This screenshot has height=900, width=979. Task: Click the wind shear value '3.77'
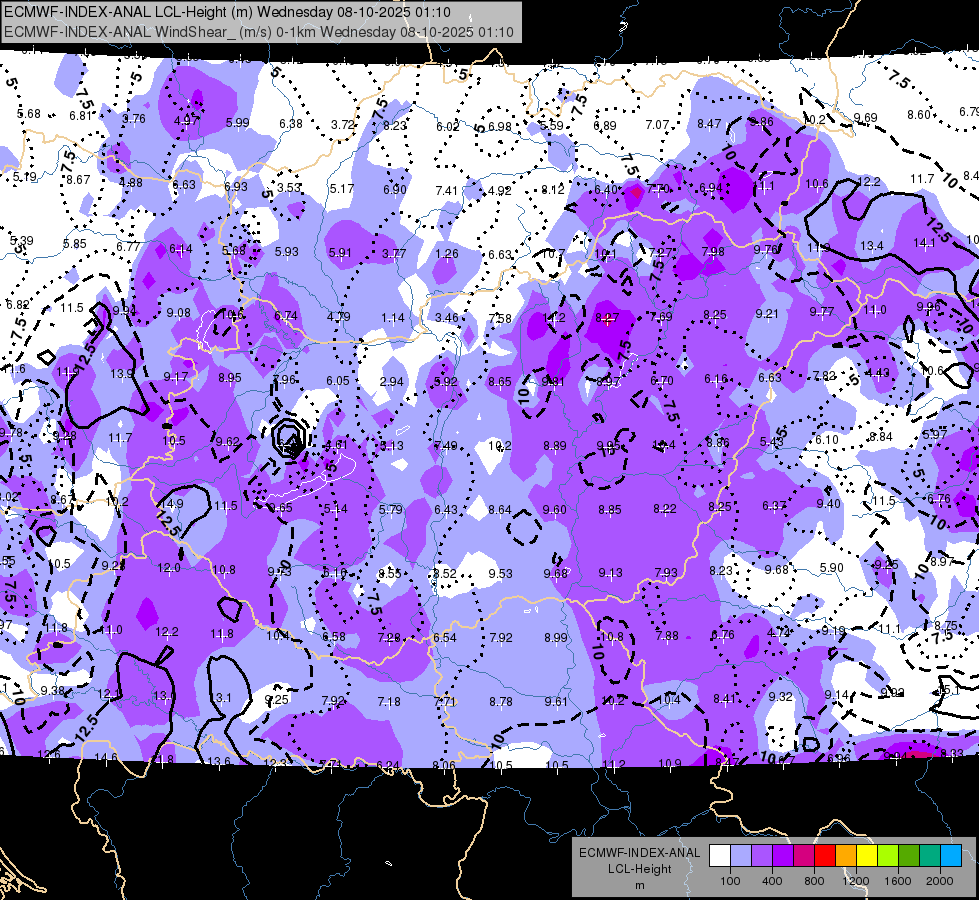(394, 254)
